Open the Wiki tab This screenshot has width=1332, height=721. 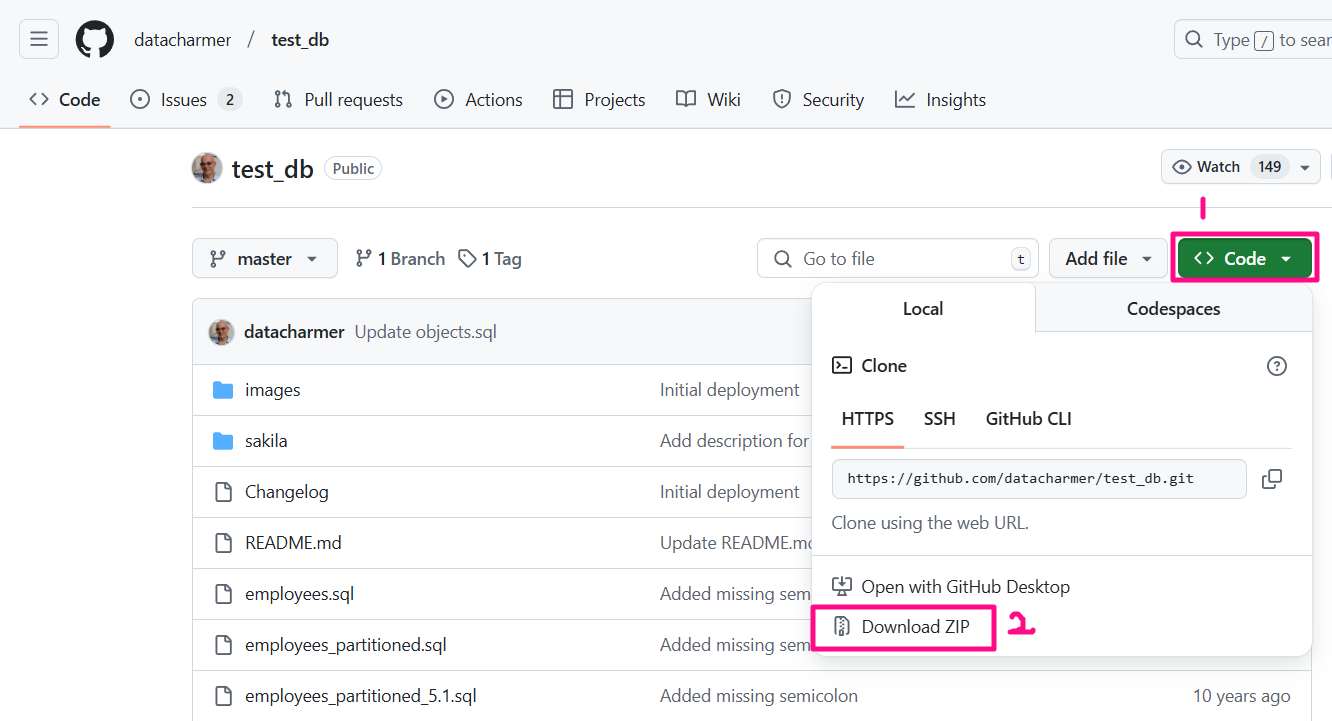click(708, 100)
